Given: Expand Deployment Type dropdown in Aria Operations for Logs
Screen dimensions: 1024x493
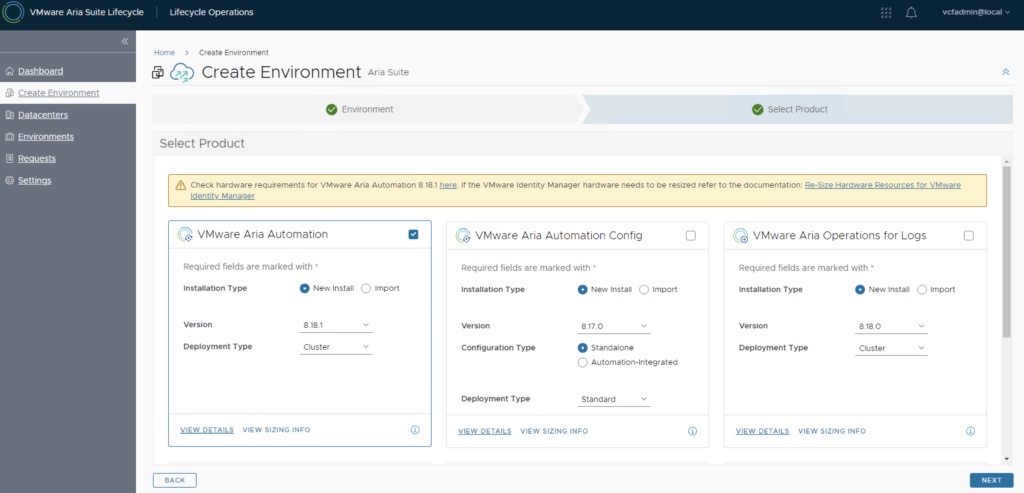Looking at the screenshot, I should [x=892, y=348].
